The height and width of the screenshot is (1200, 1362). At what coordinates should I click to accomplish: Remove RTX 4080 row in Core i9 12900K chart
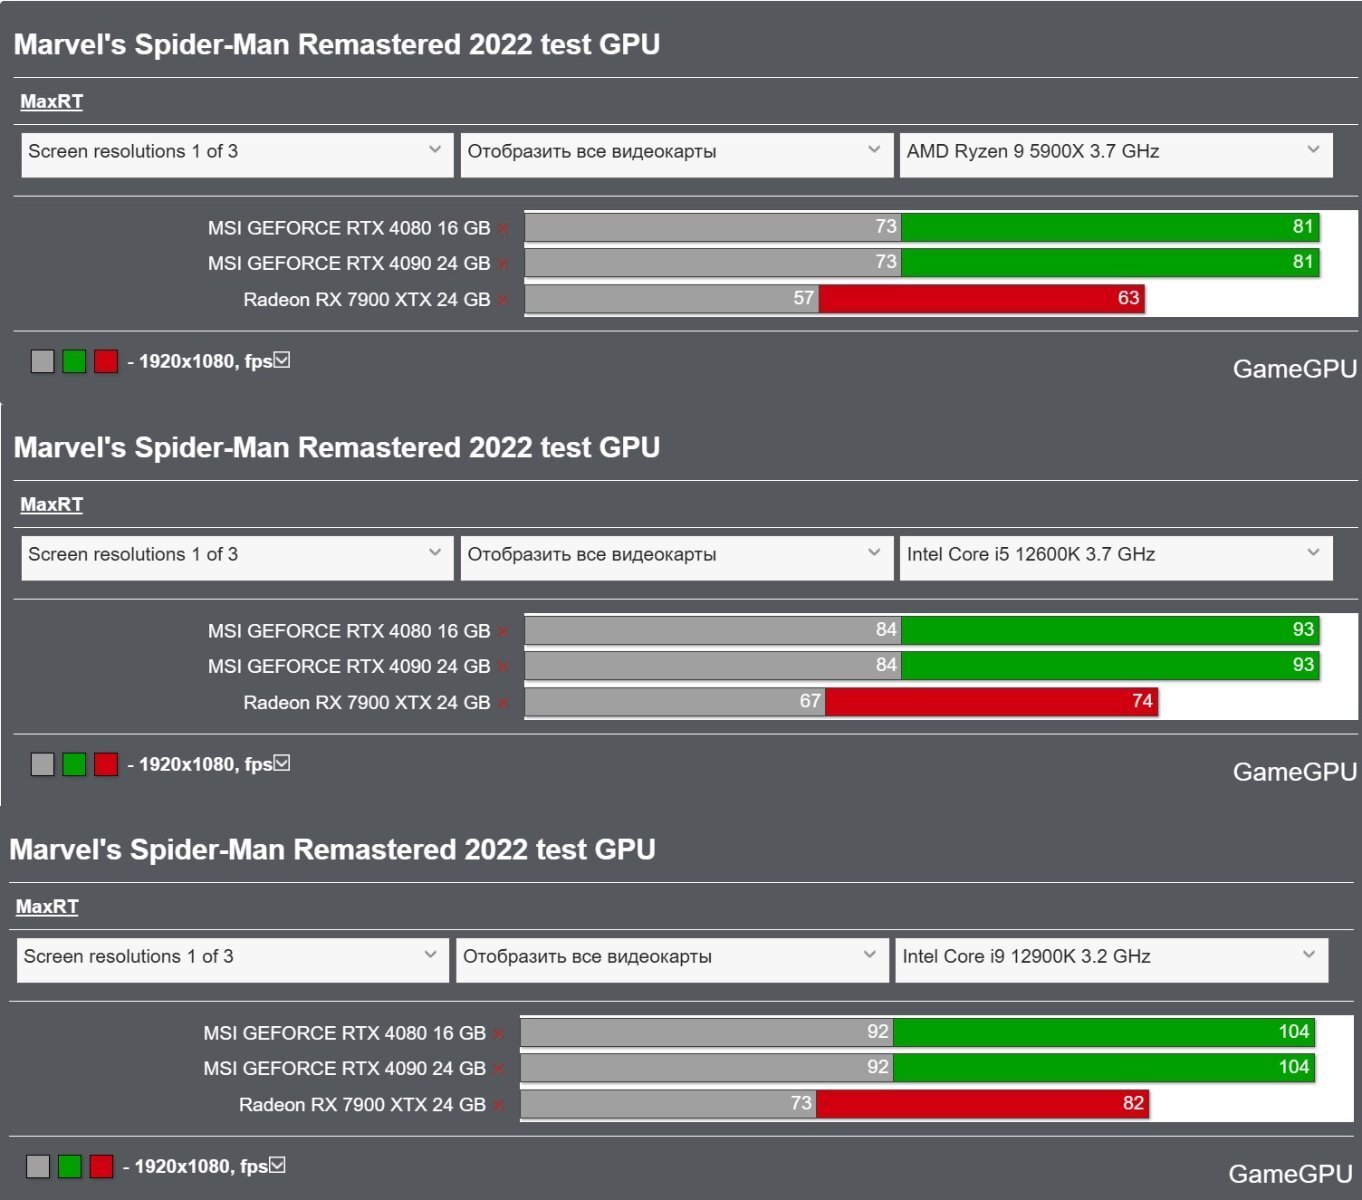(498, 1034)
